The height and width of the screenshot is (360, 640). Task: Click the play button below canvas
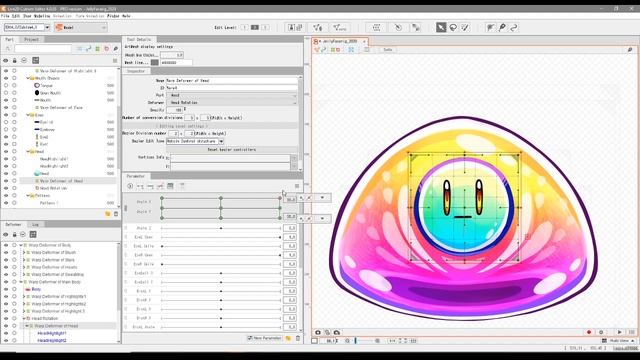620,332
